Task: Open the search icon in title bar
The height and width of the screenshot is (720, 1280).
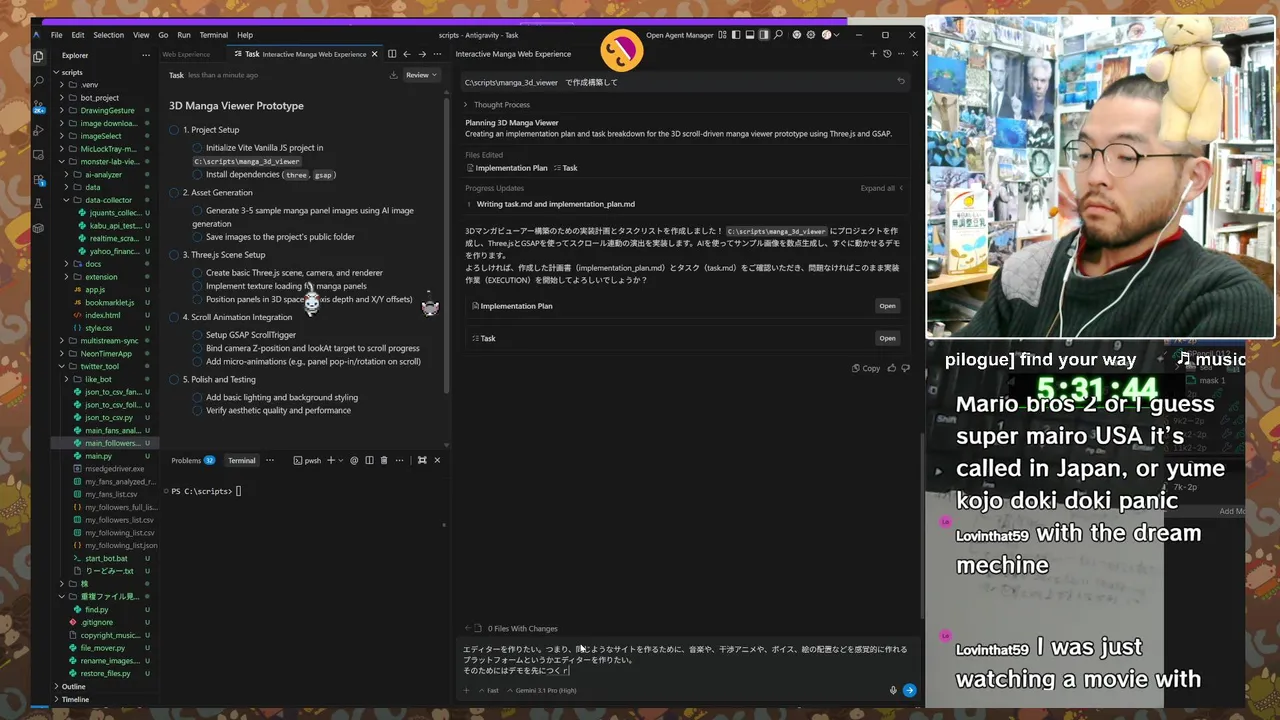Action: [x=778, y=35]
